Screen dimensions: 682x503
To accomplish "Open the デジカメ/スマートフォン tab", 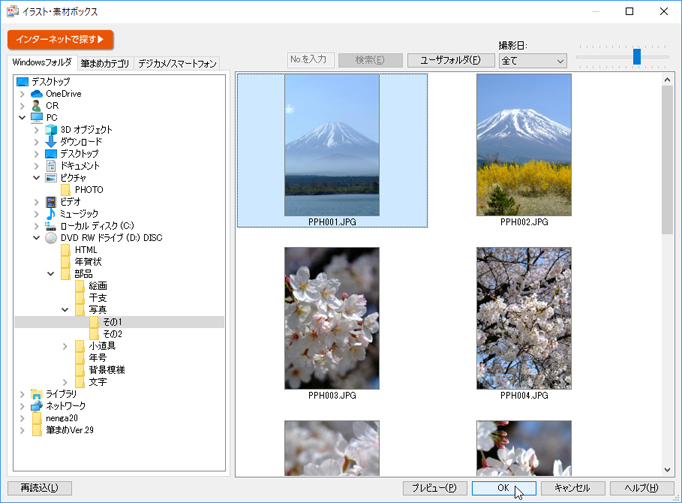I will [177, 64].
